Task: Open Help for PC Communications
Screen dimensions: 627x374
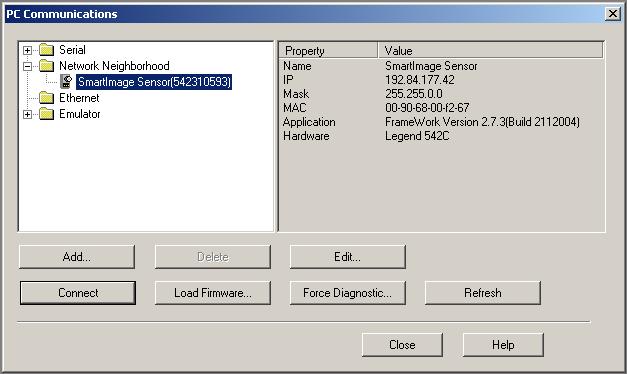Action: [x=503, y=345]
